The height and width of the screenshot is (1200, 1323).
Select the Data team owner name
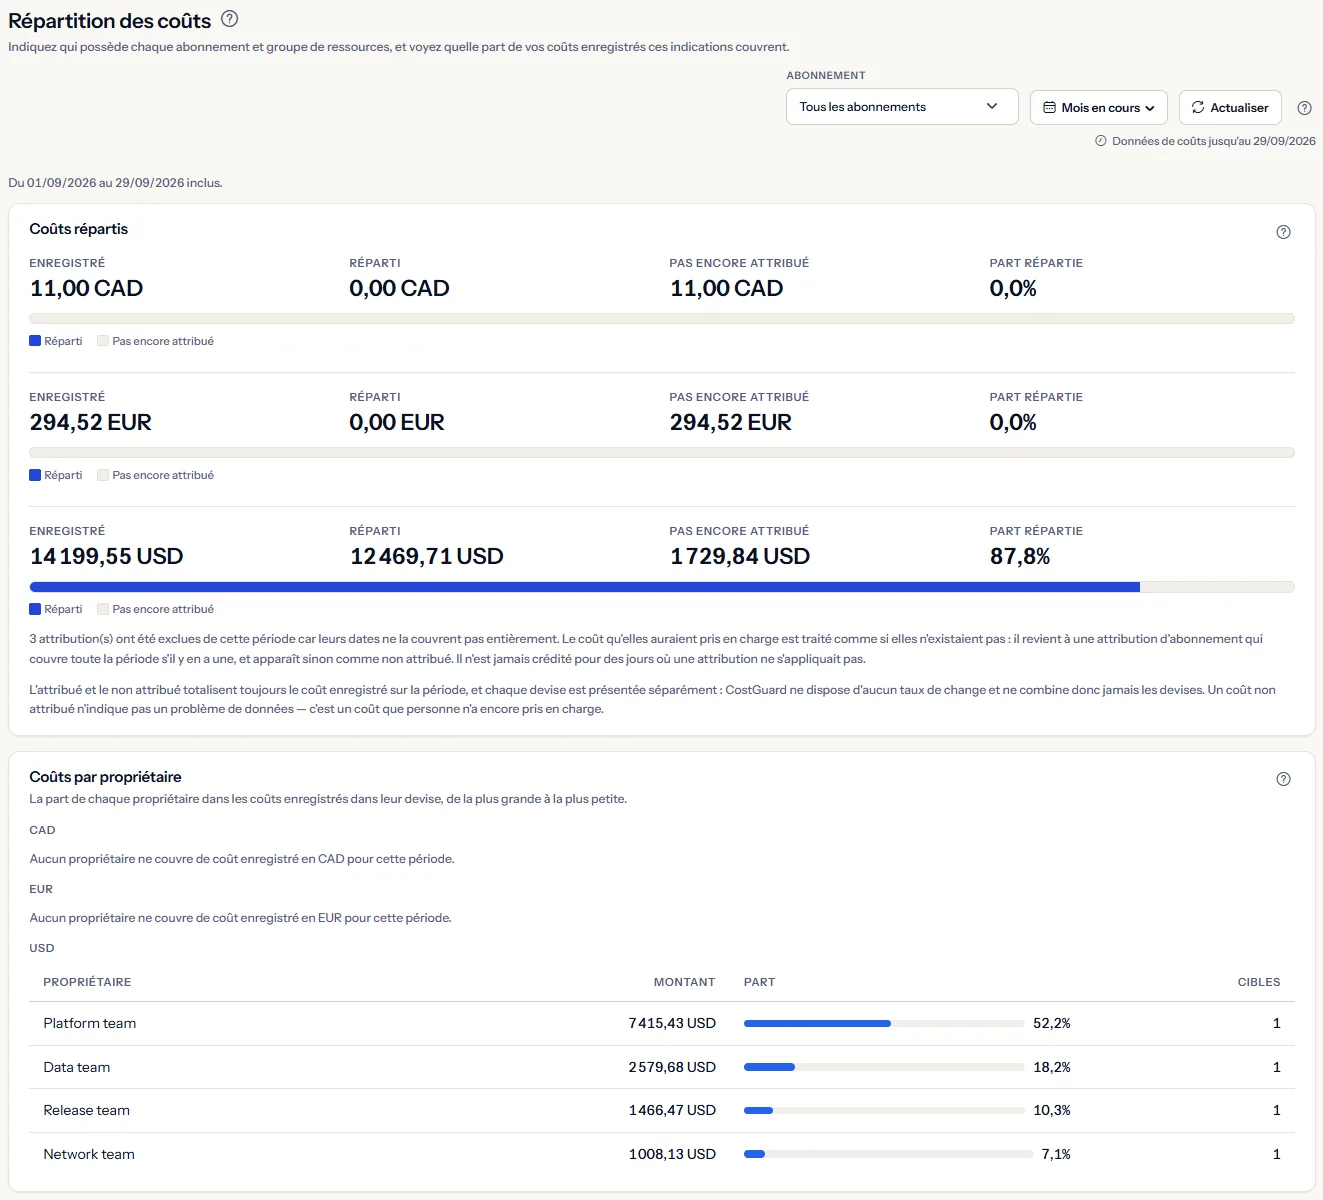click(77, 1067)
